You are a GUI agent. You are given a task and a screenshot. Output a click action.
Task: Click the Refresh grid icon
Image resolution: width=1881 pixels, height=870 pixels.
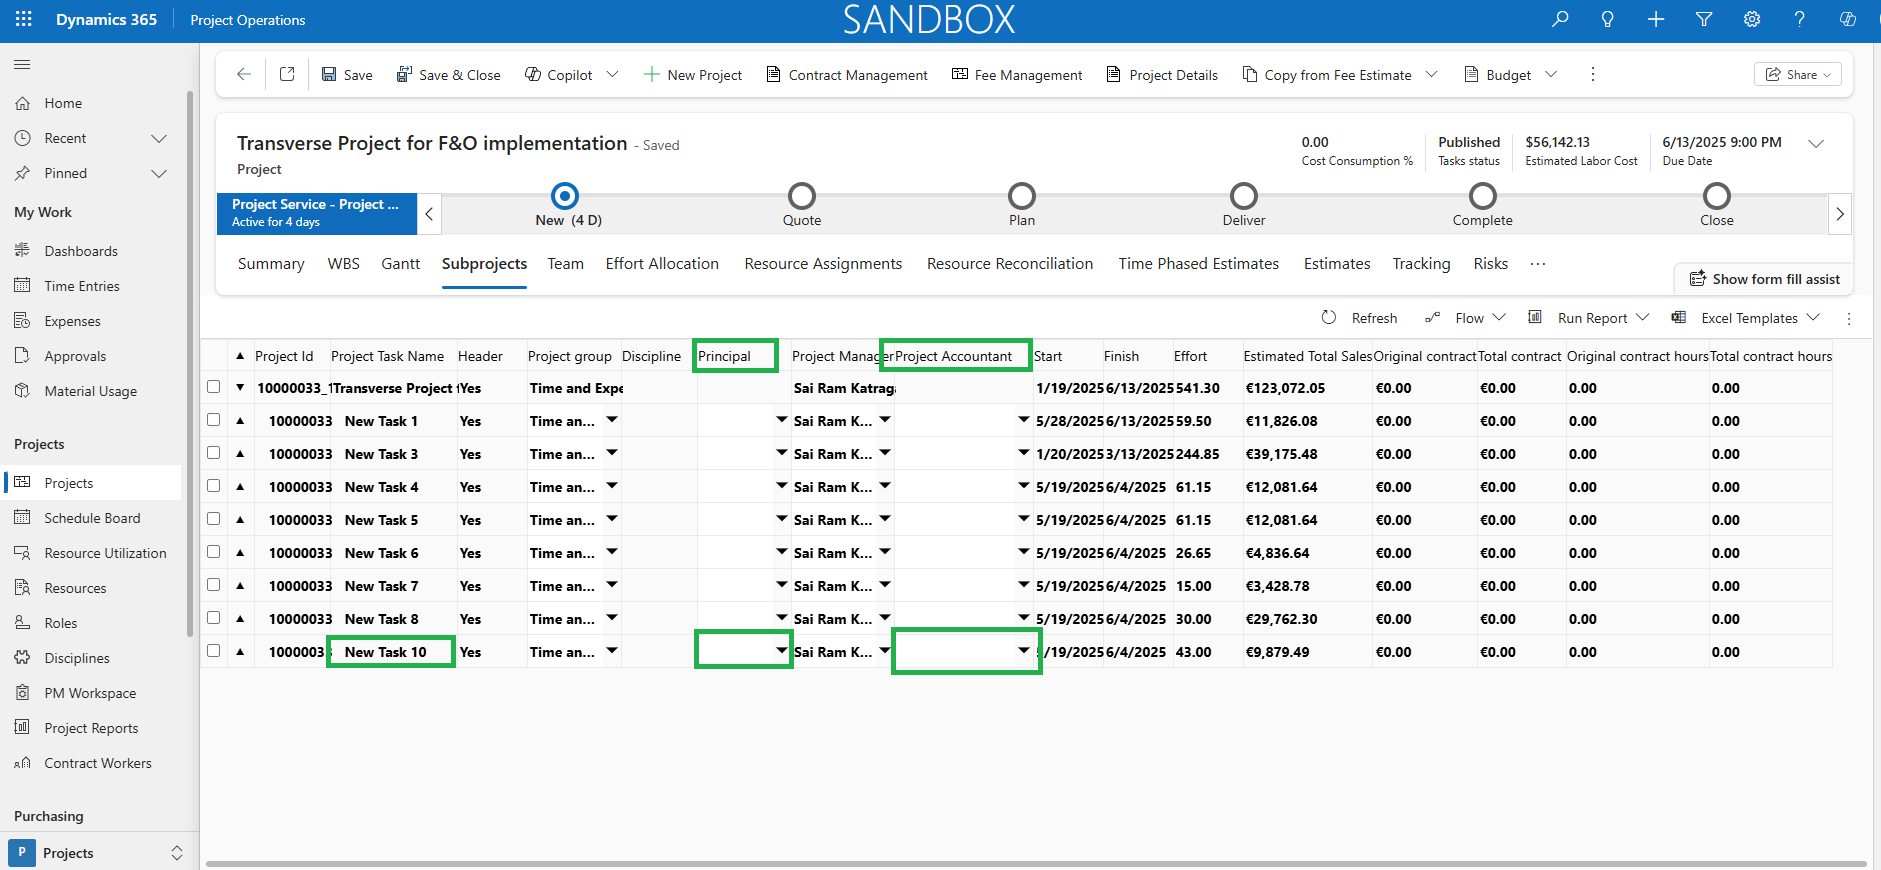click(x=1329, y=317)
